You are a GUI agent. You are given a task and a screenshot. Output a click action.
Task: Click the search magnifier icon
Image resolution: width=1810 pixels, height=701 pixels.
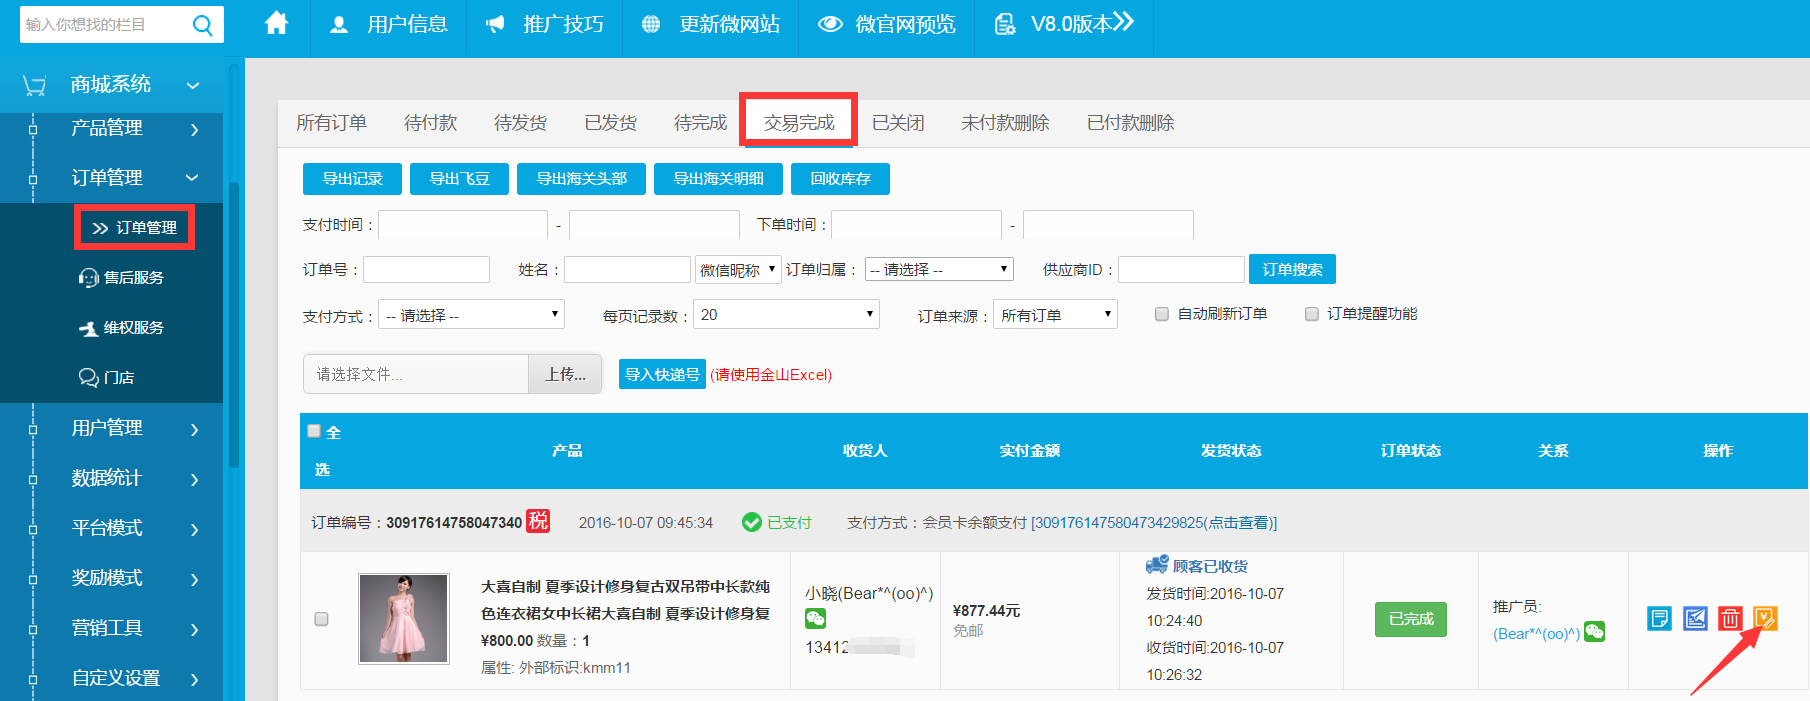pyautogui.click(x=203, y=25)
